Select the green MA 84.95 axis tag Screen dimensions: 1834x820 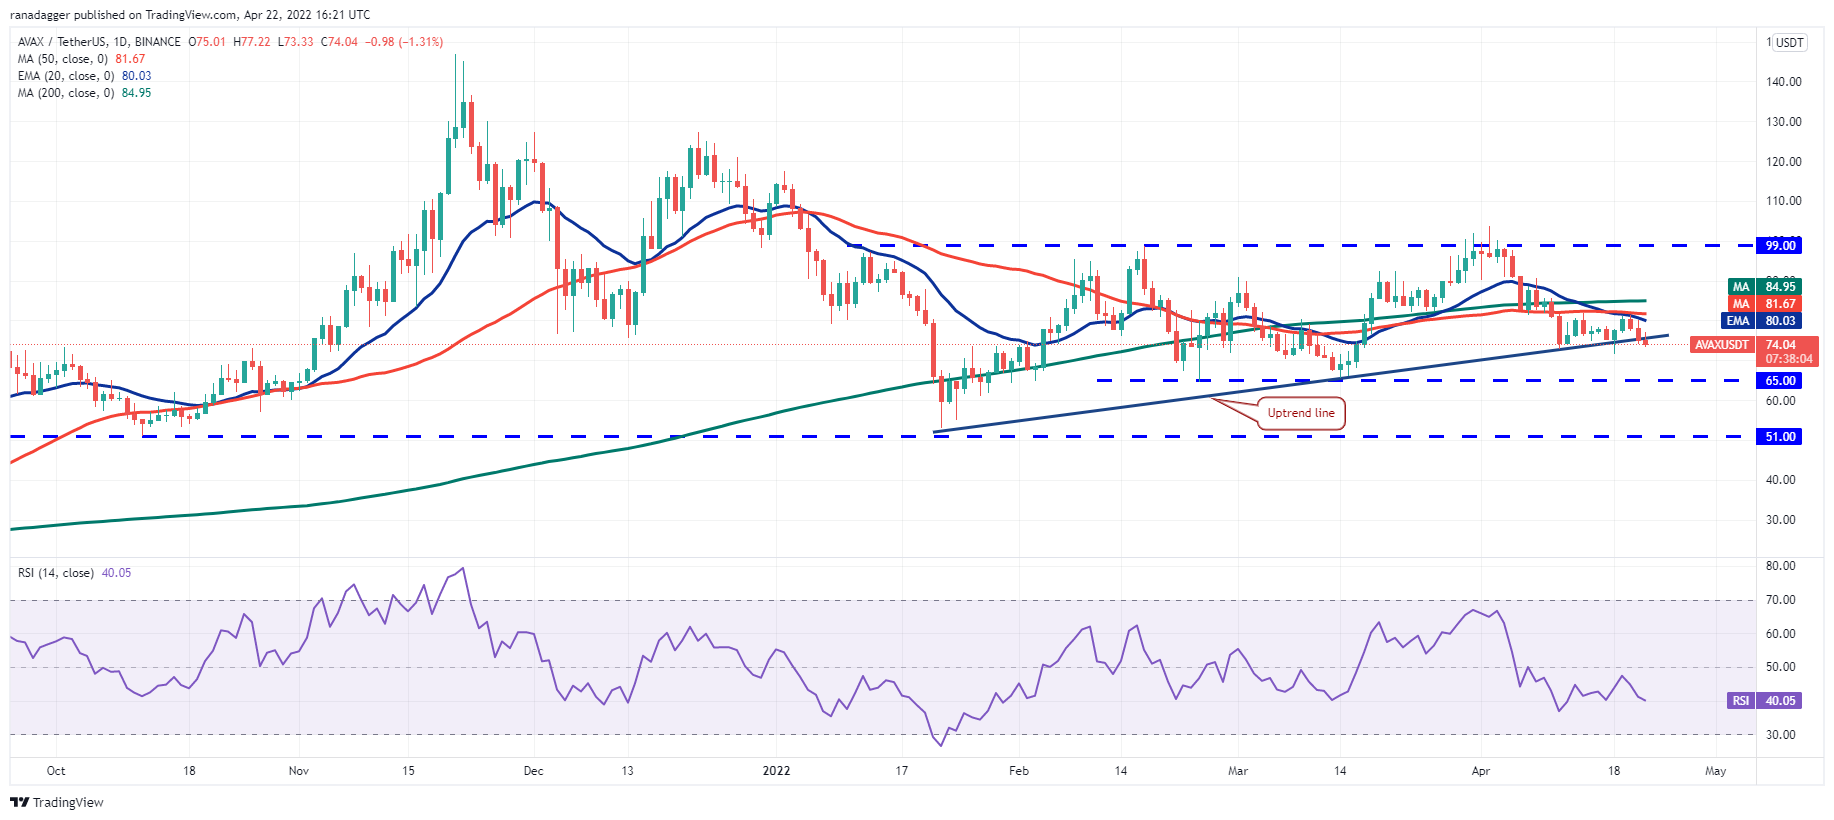[x=1765, y=287]
